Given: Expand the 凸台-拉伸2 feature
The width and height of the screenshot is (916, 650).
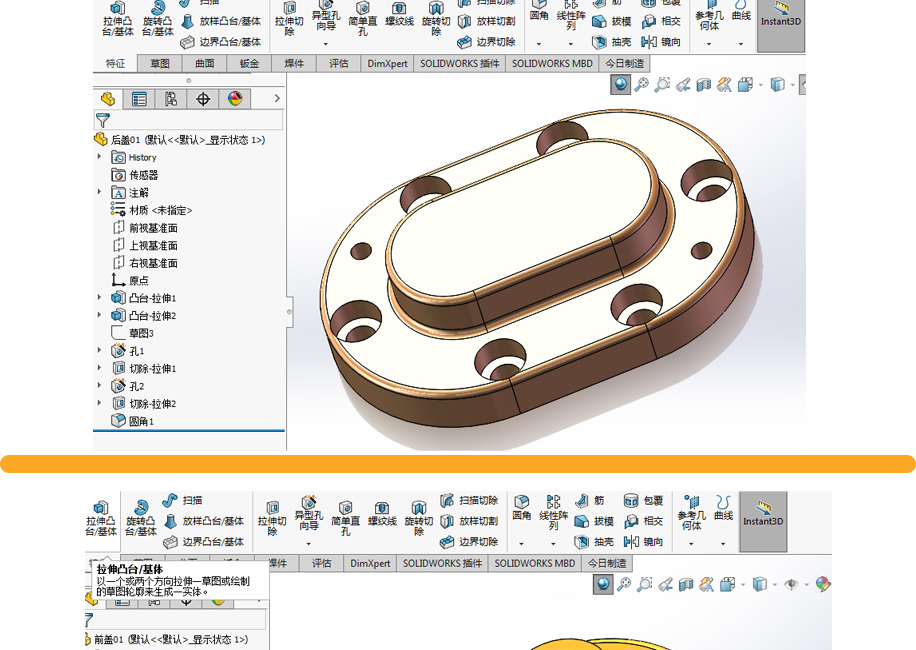Looking at the screenshot, I should click(x=99, y=315).
